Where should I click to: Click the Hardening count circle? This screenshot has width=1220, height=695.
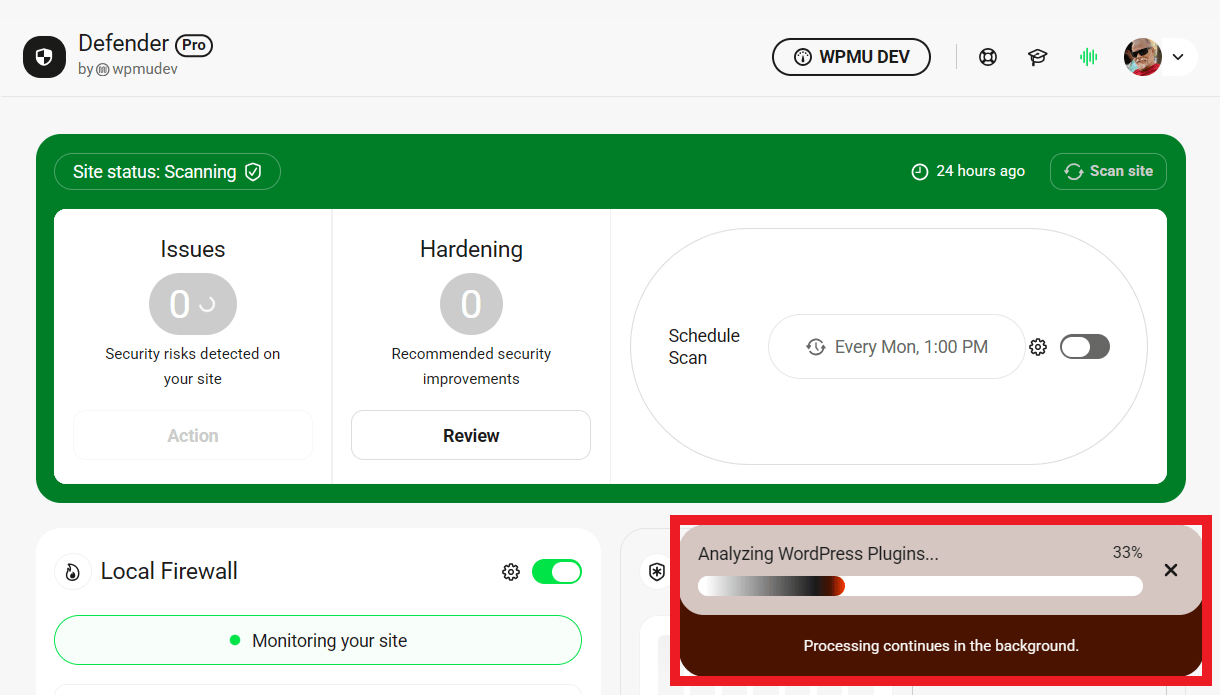coord(471,304)
